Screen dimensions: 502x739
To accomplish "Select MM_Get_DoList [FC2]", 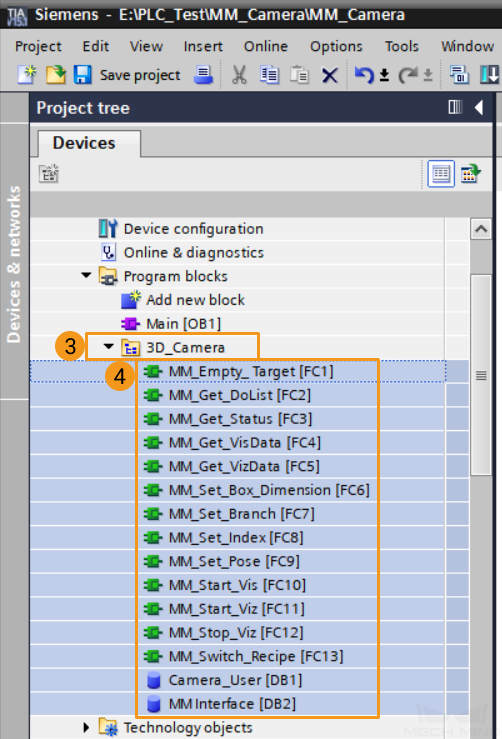I will (x=239, y=395).
